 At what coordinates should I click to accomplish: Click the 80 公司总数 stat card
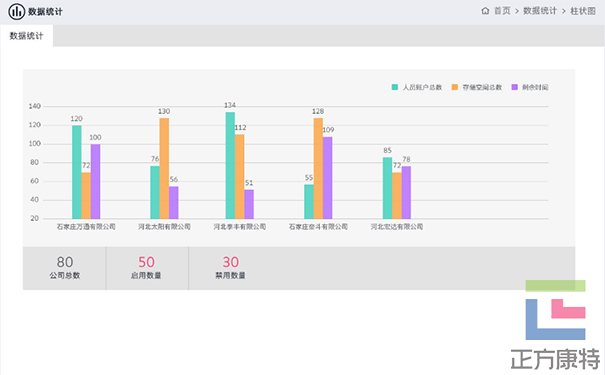[x=64, y=268]
